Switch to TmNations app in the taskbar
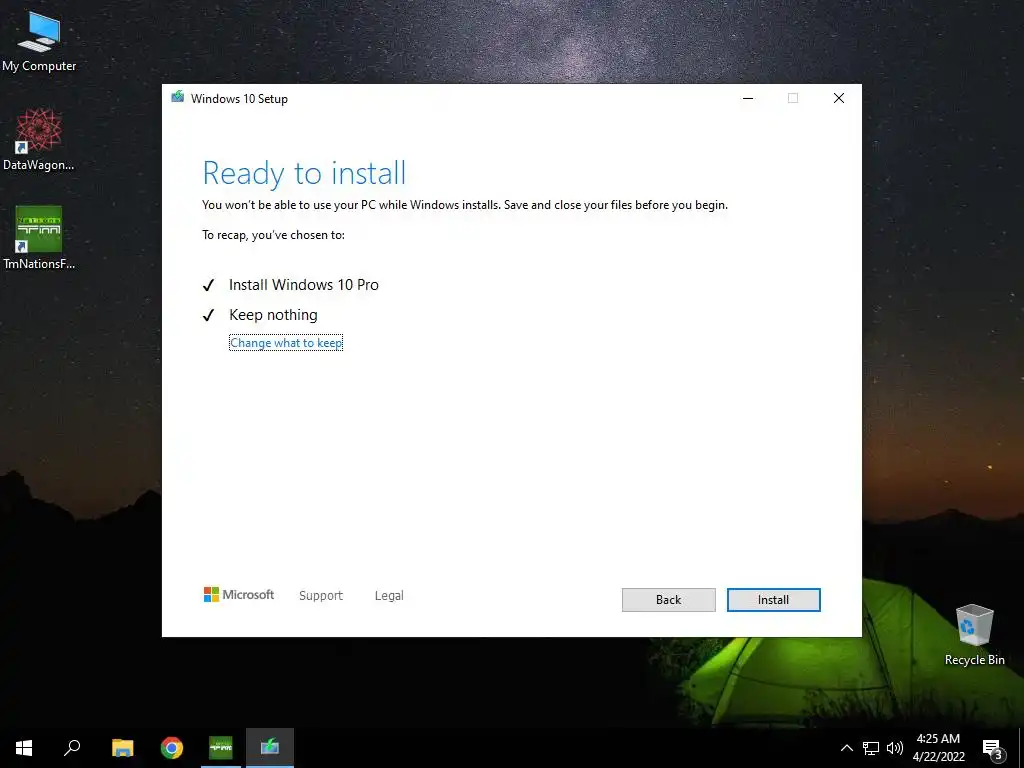 click(221, 748)
